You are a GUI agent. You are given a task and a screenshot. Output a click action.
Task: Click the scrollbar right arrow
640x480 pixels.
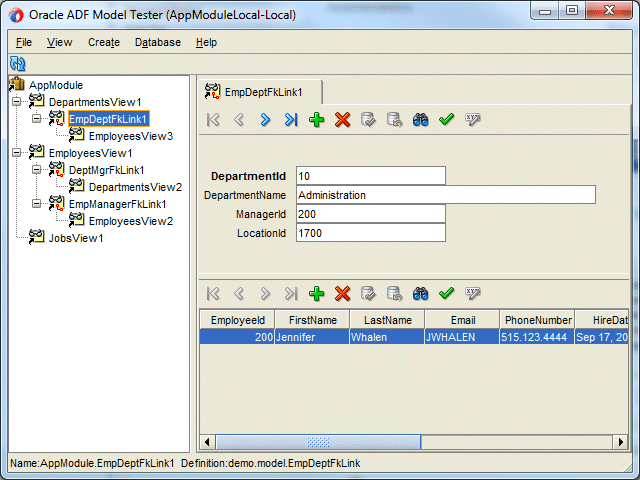pyautogui.click(x=620, y=442)
